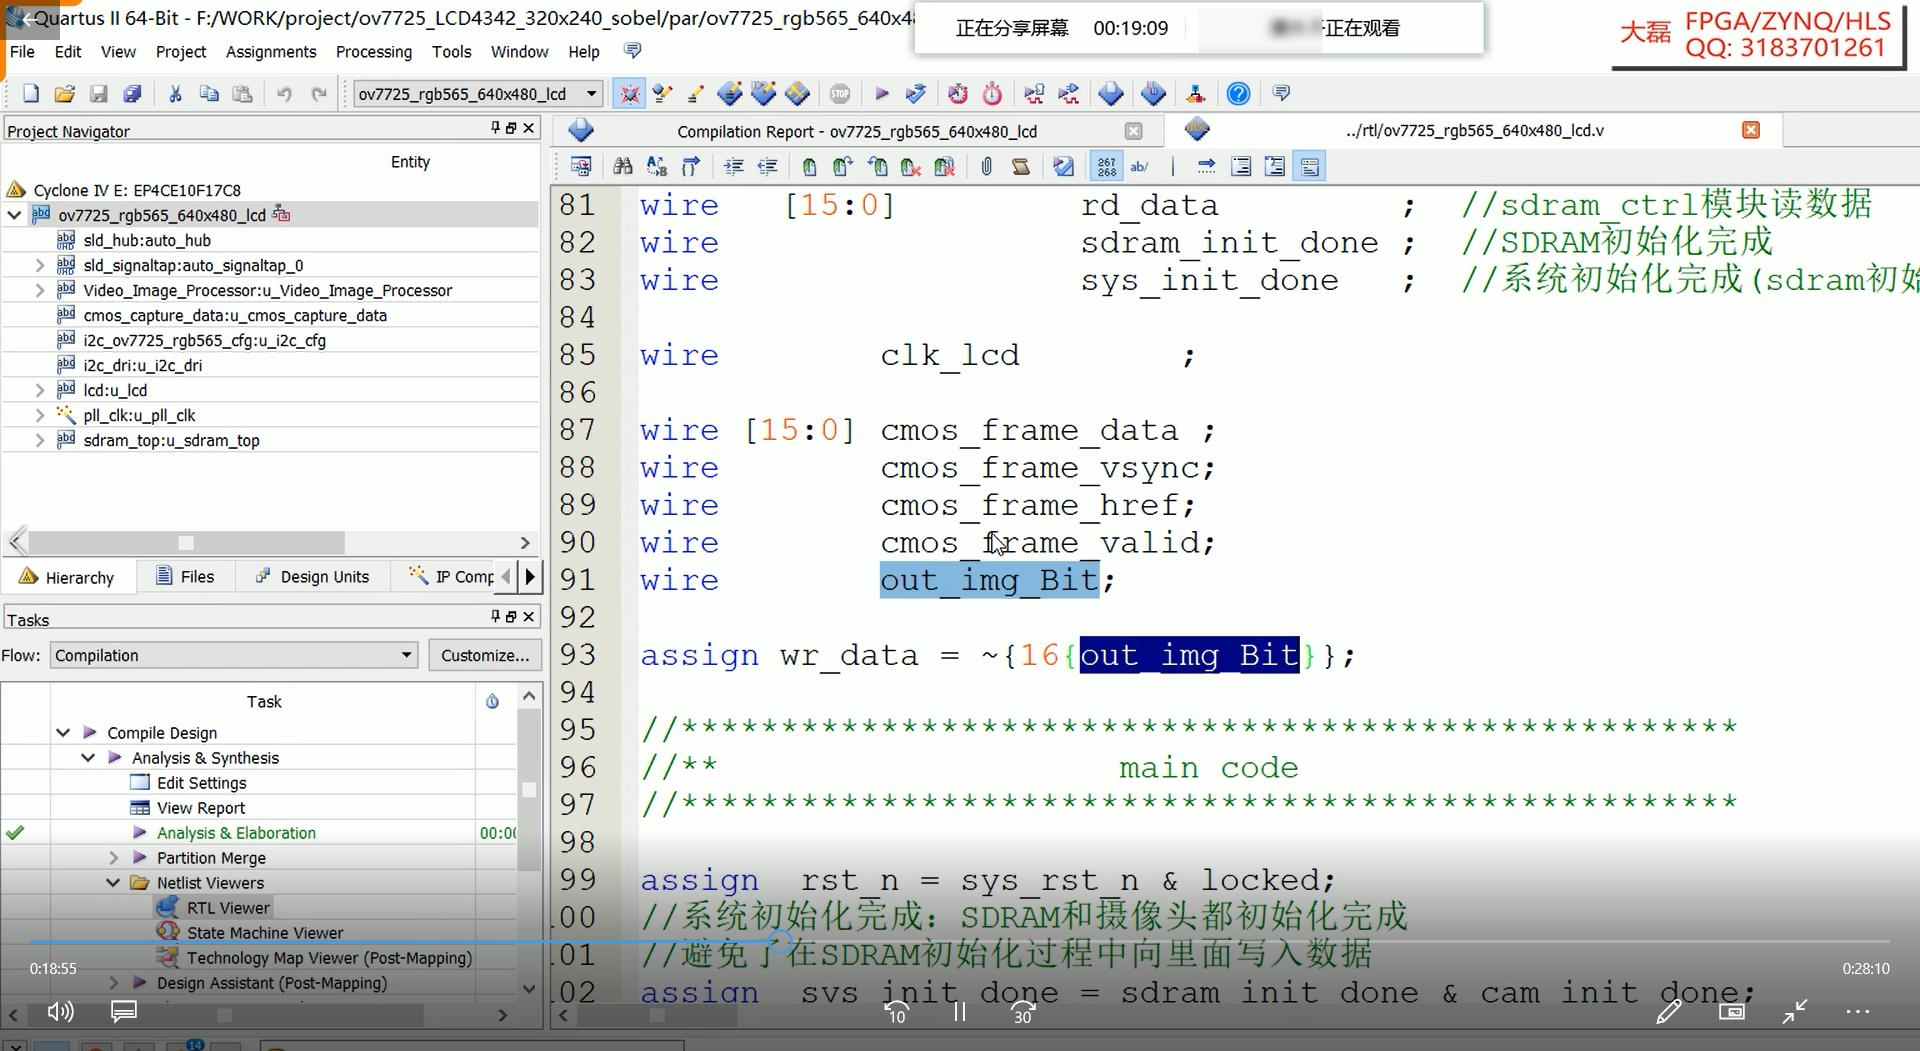Redo last edit
Screen dimensions: 1920x1051
[x=319, y=94]
